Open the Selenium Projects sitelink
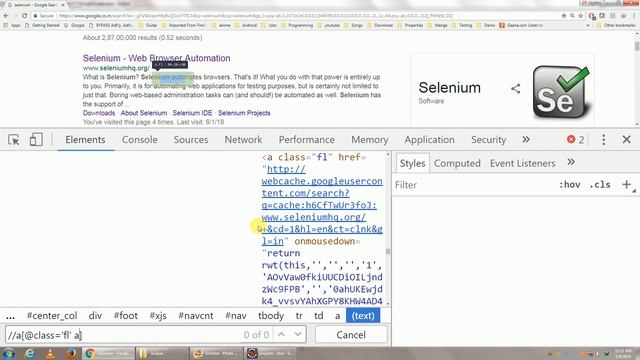Image resolution: width=640 pixels, height=360 pixels. point(244,113)
